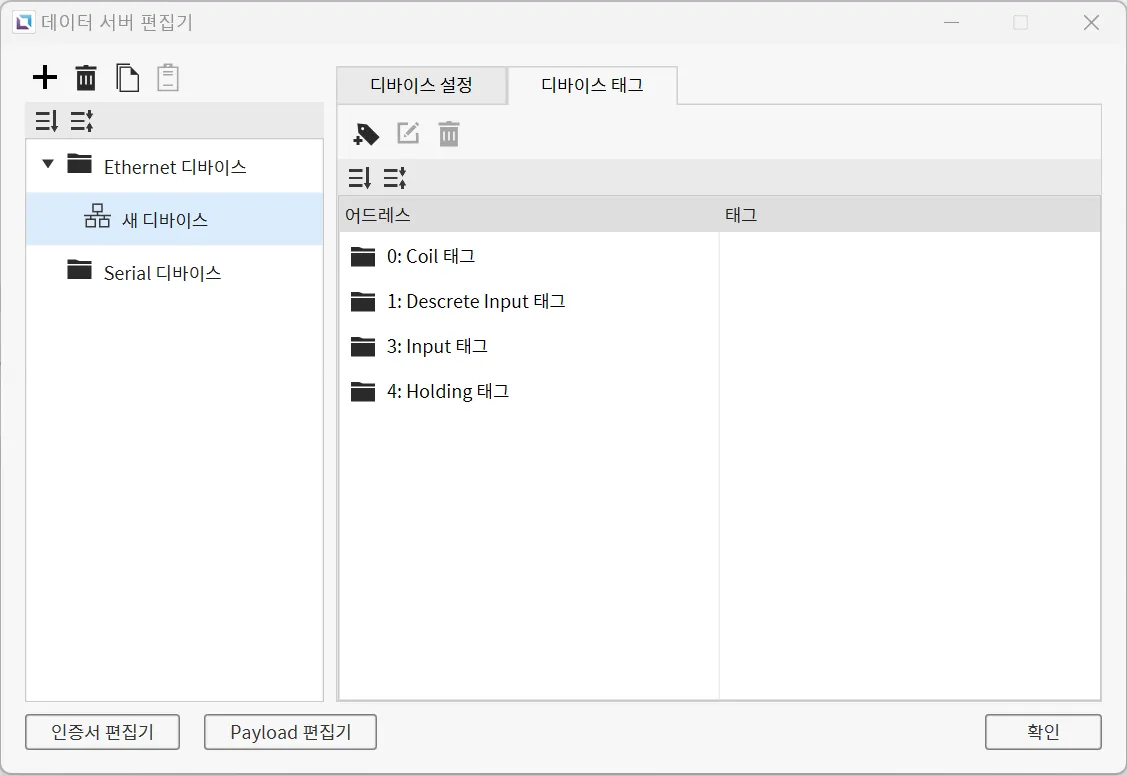The width and height of the screenshot is (1127, 776).
Task: Open the 디바이스 태그 tab
Action: (592, 86)
